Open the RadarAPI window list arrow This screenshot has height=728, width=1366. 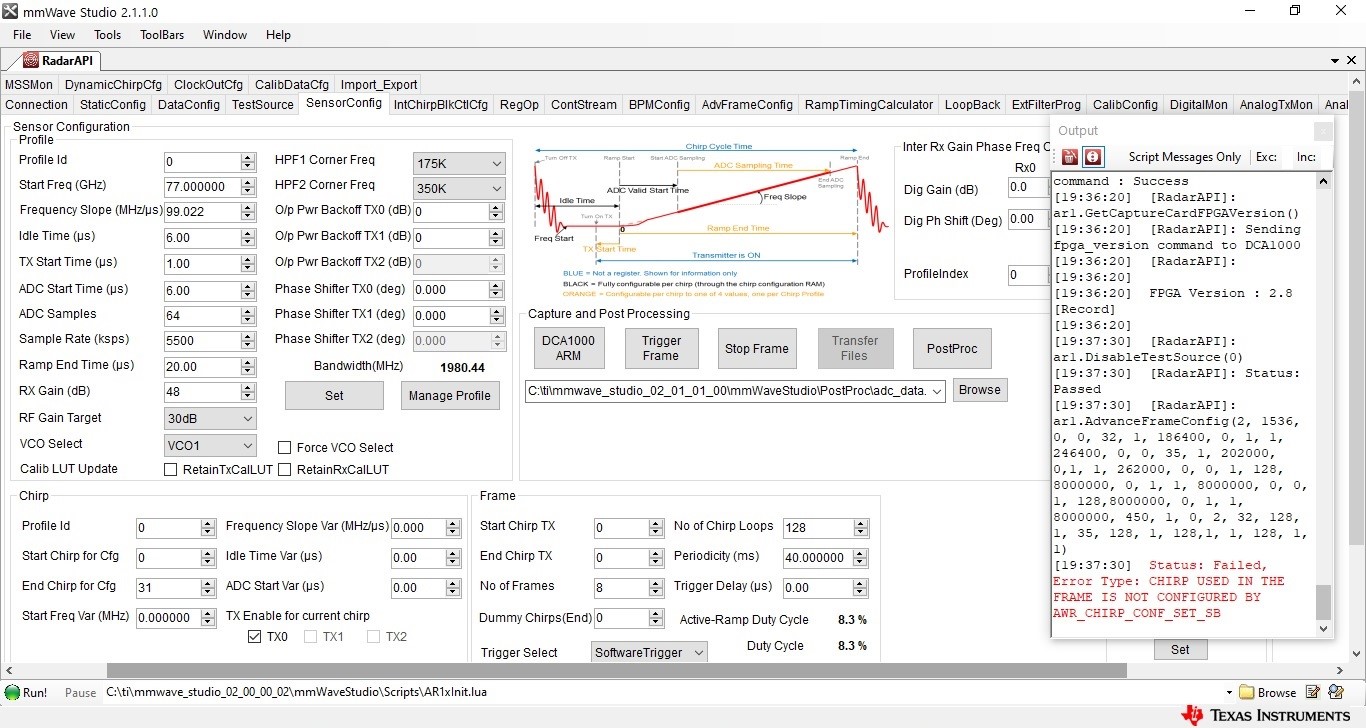[x=1334, y=60]
